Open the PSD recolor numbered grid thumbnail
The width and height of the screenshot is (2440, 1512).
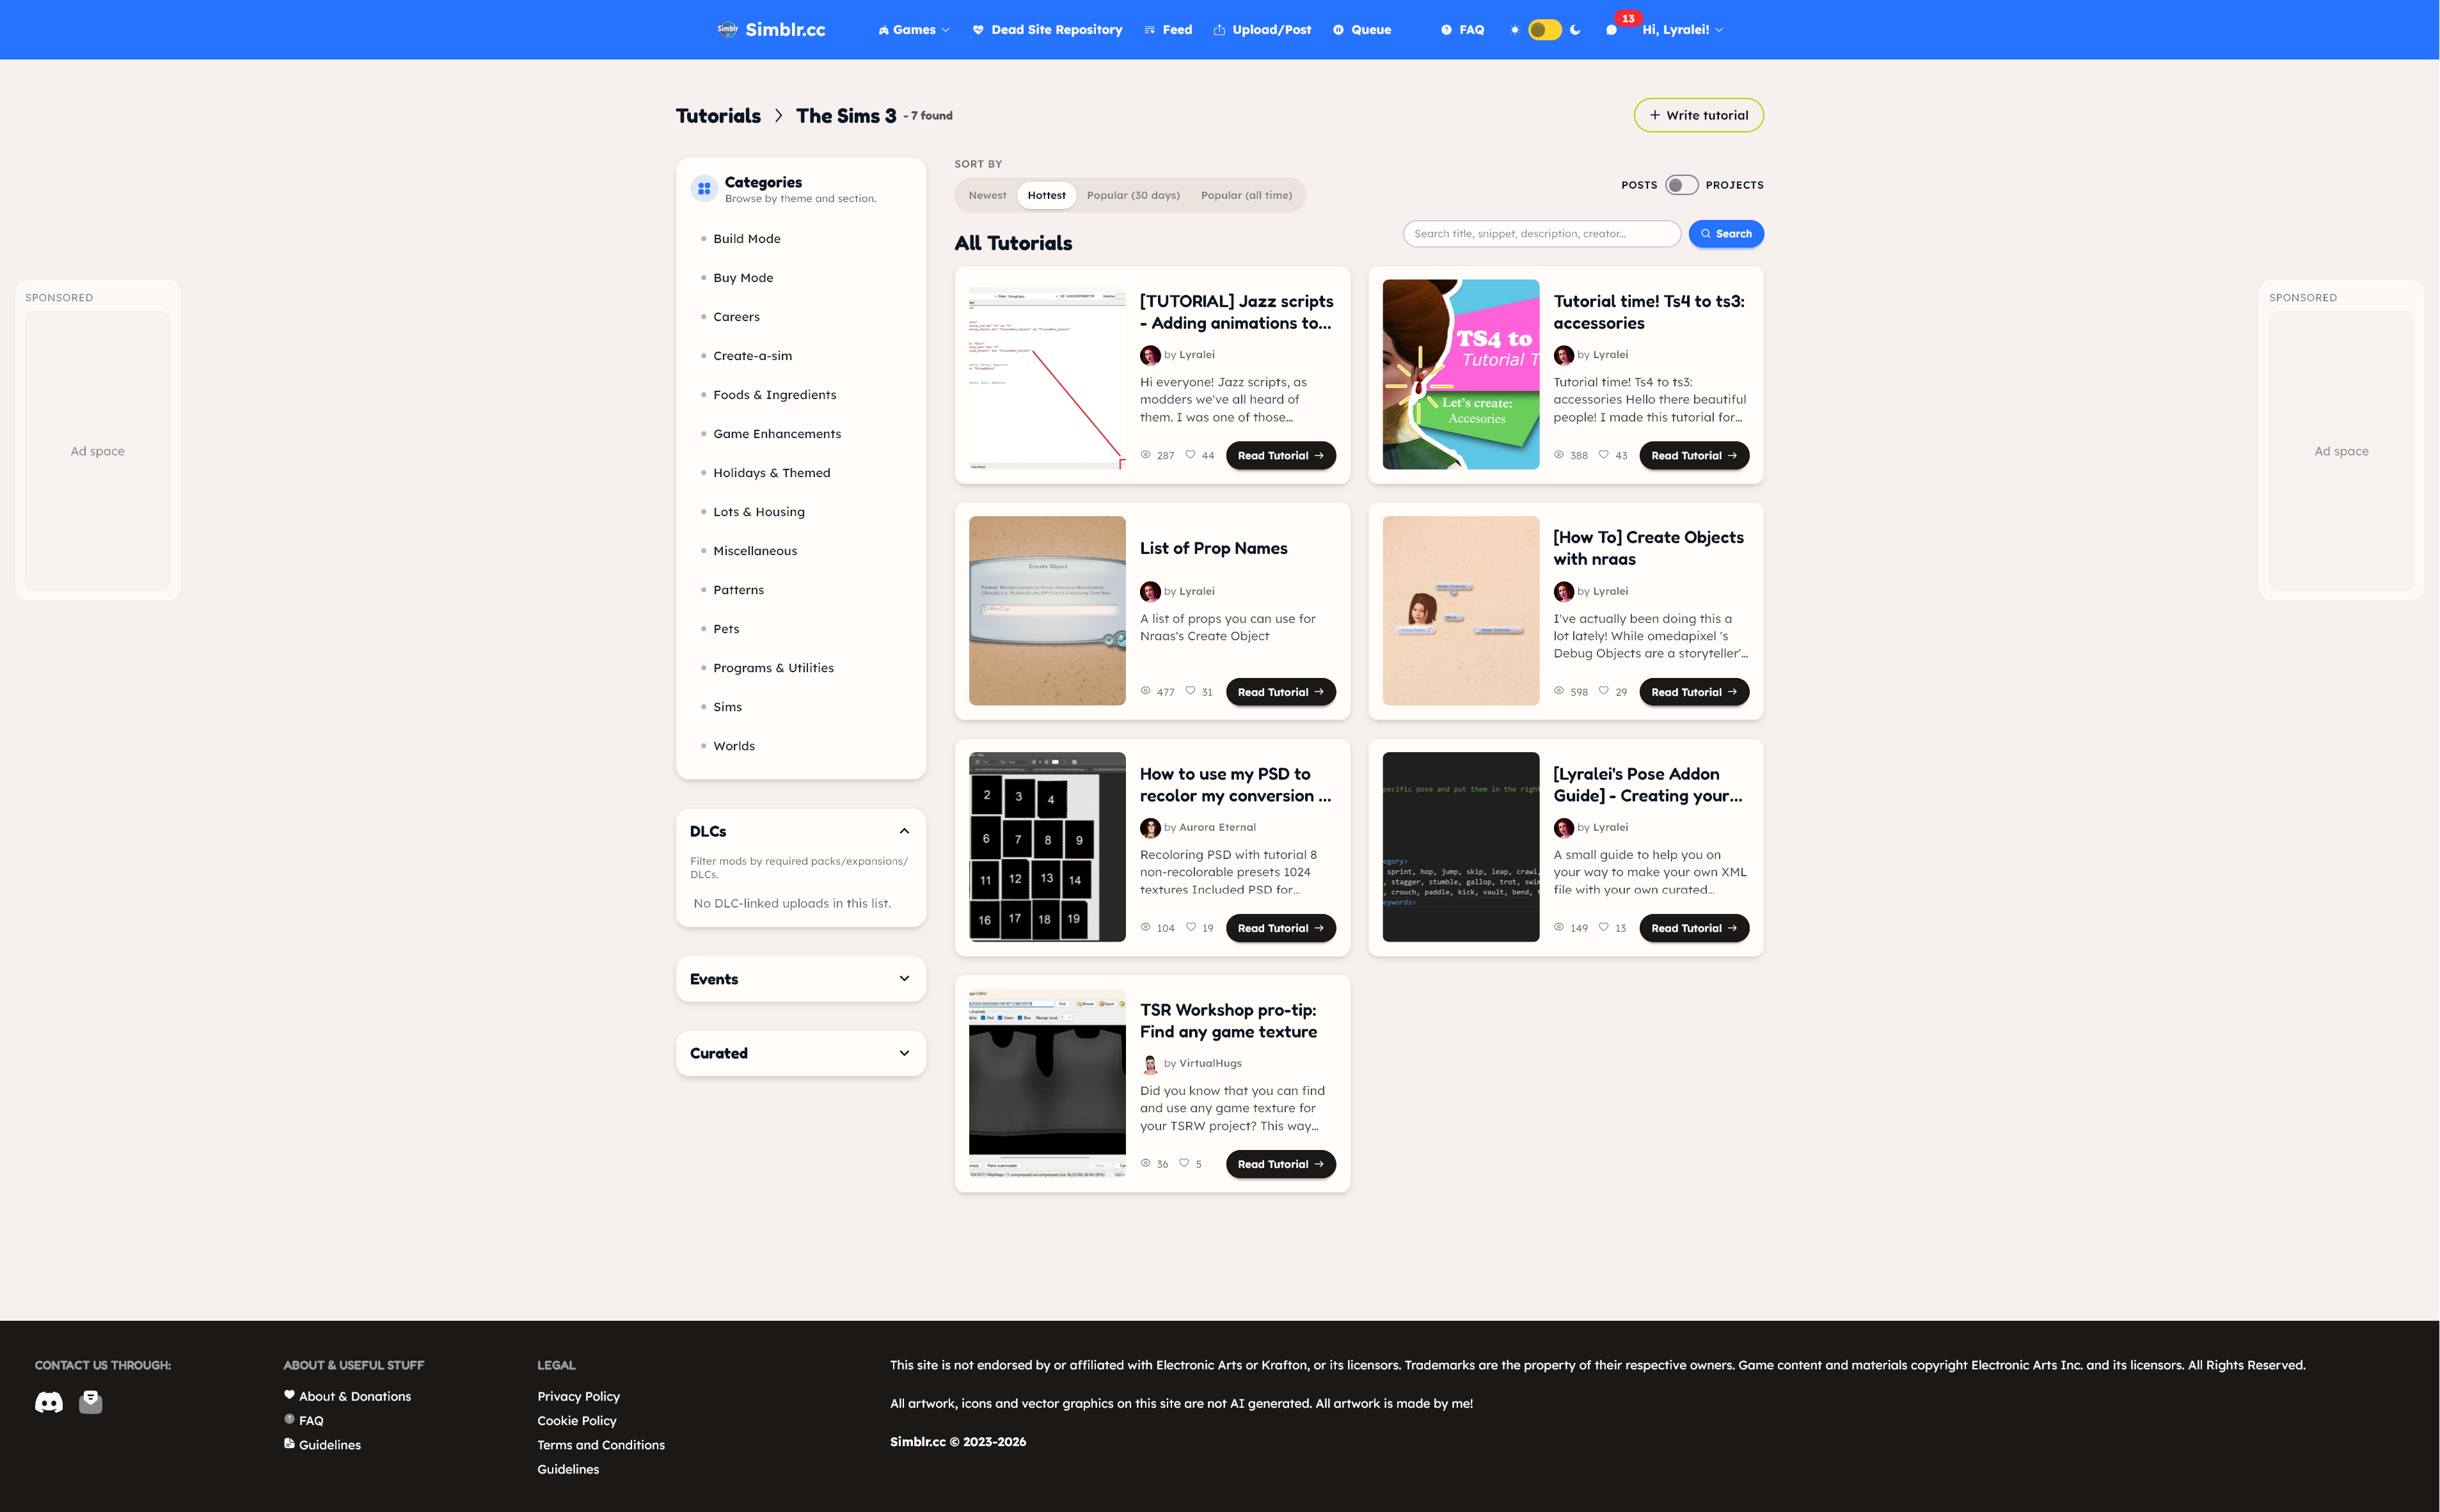[1047, 847]
